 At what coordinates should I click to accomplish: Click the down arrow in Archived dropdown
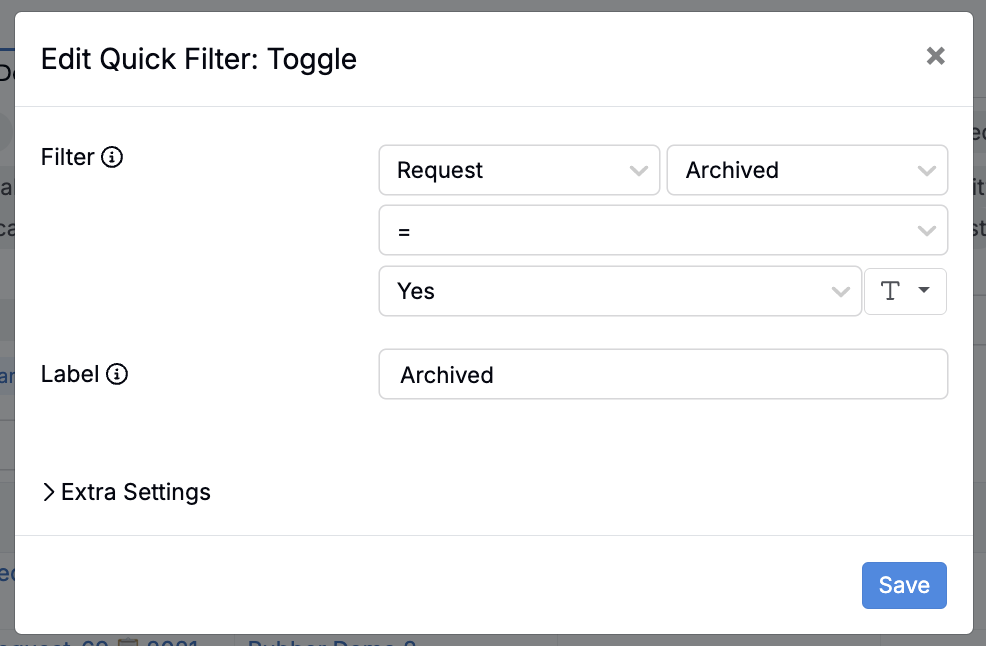(x=926, y=171)
